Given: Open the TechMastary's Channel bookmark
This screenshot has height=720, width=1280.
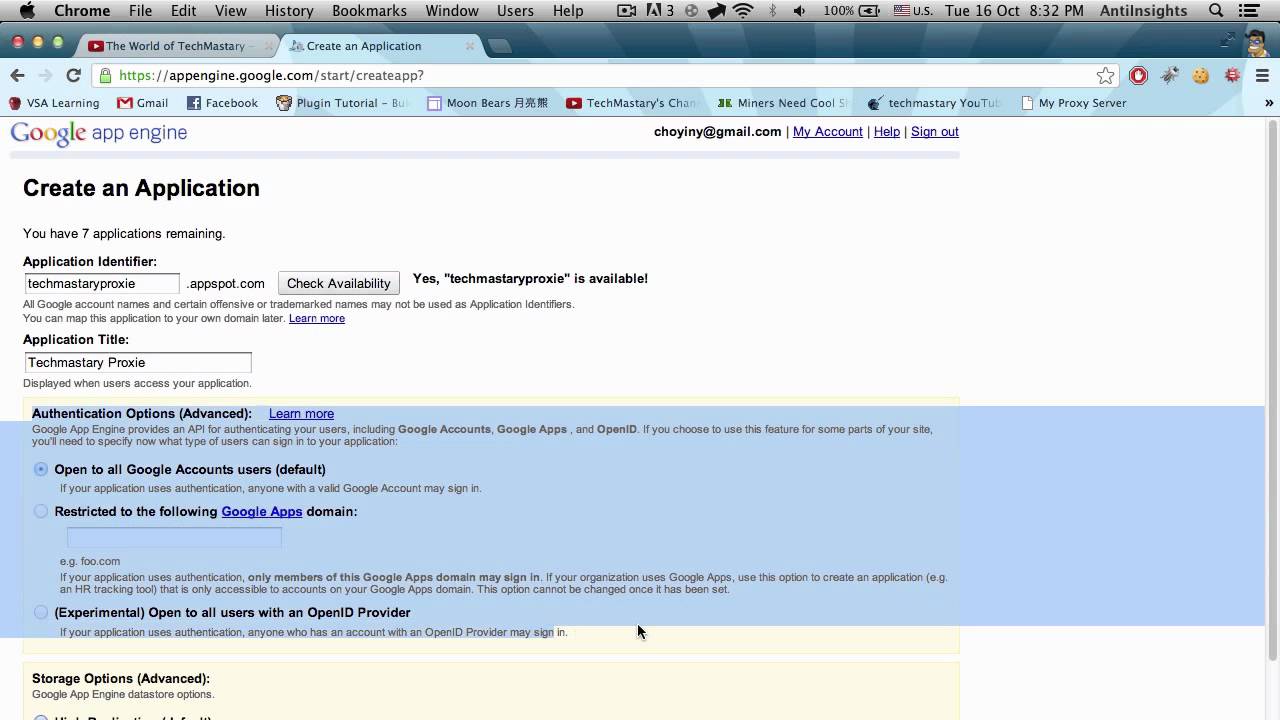Looking at the screenshot, I should tap(631, 103).
